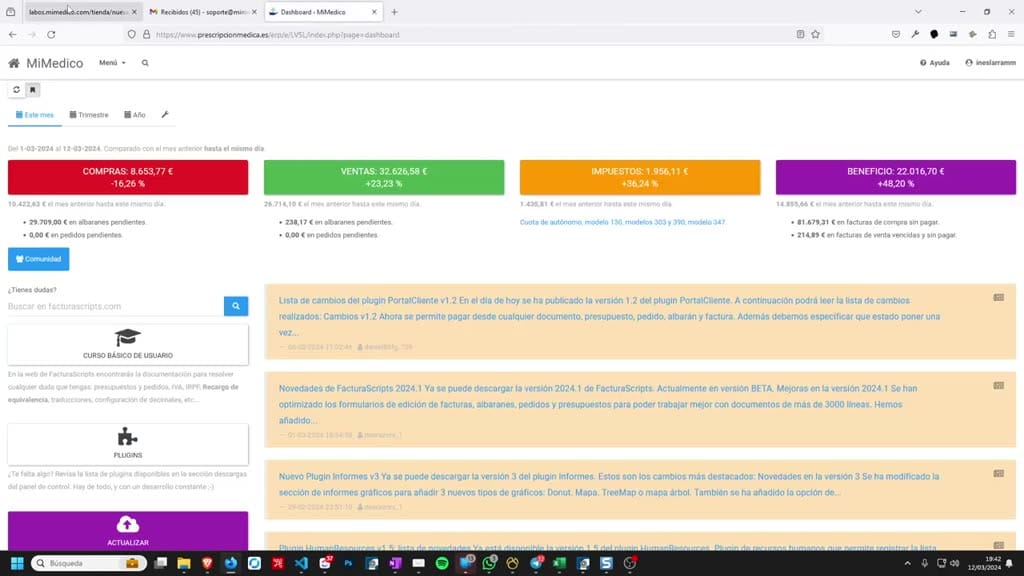Viewport: 1024px width, 576px height.
Task: Reload the page with browser reload button
Action: tap(51, 35)
